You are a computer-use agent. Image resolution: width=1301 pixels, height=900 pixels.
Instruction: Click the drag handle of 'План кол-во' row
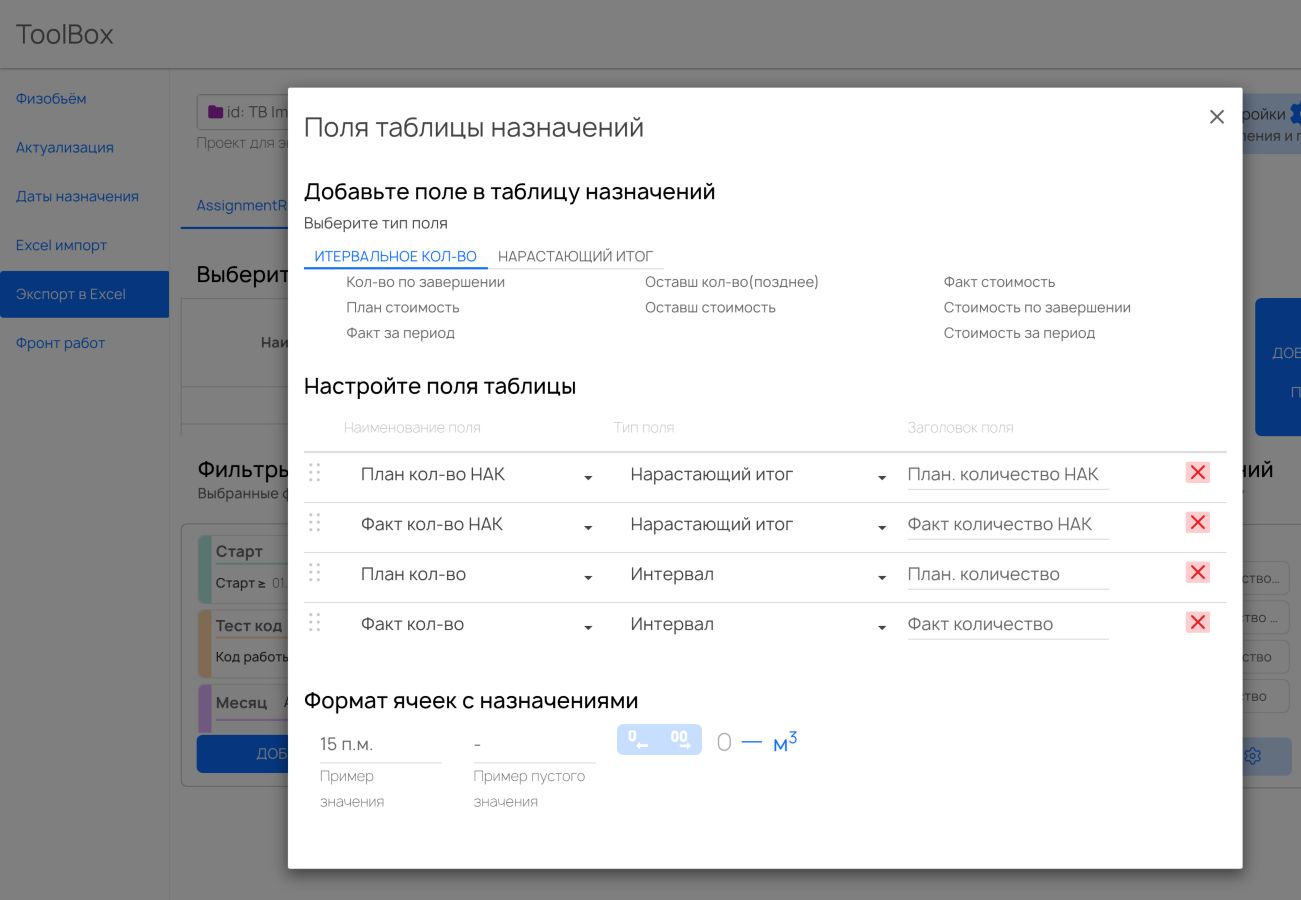[x=314, y=573]
